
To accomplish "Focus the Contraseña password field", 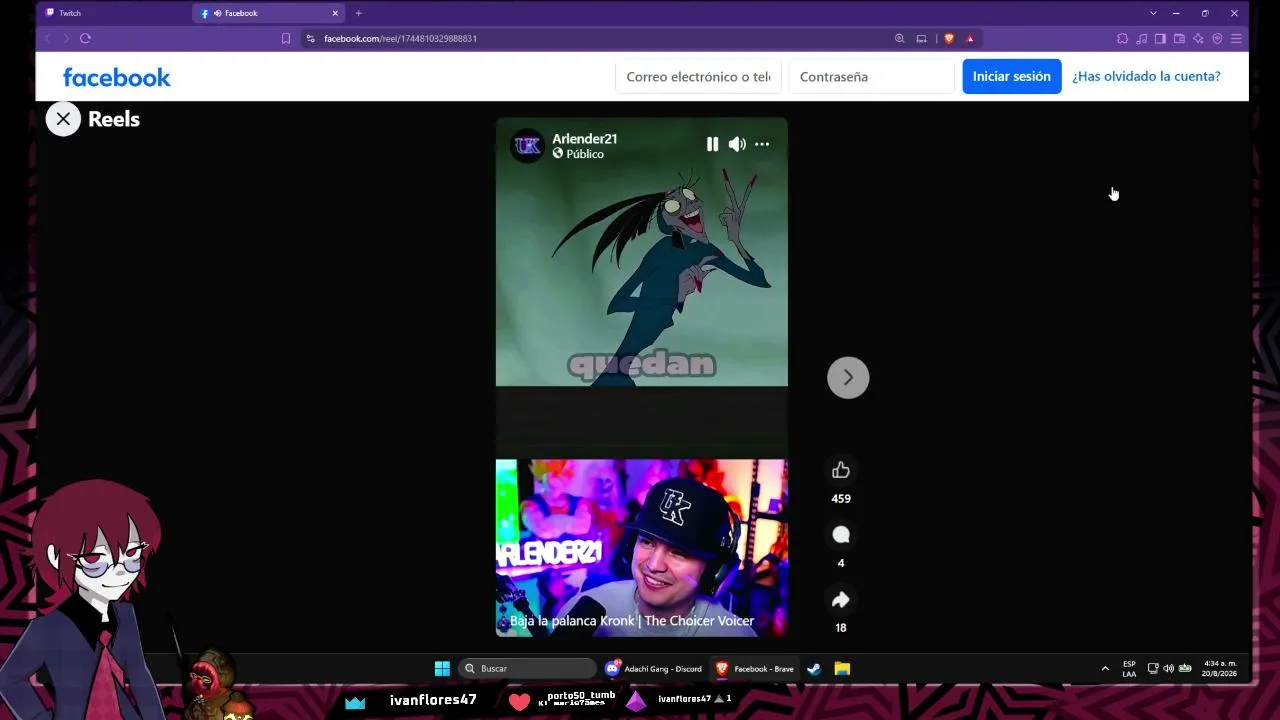I will (871, 77).
